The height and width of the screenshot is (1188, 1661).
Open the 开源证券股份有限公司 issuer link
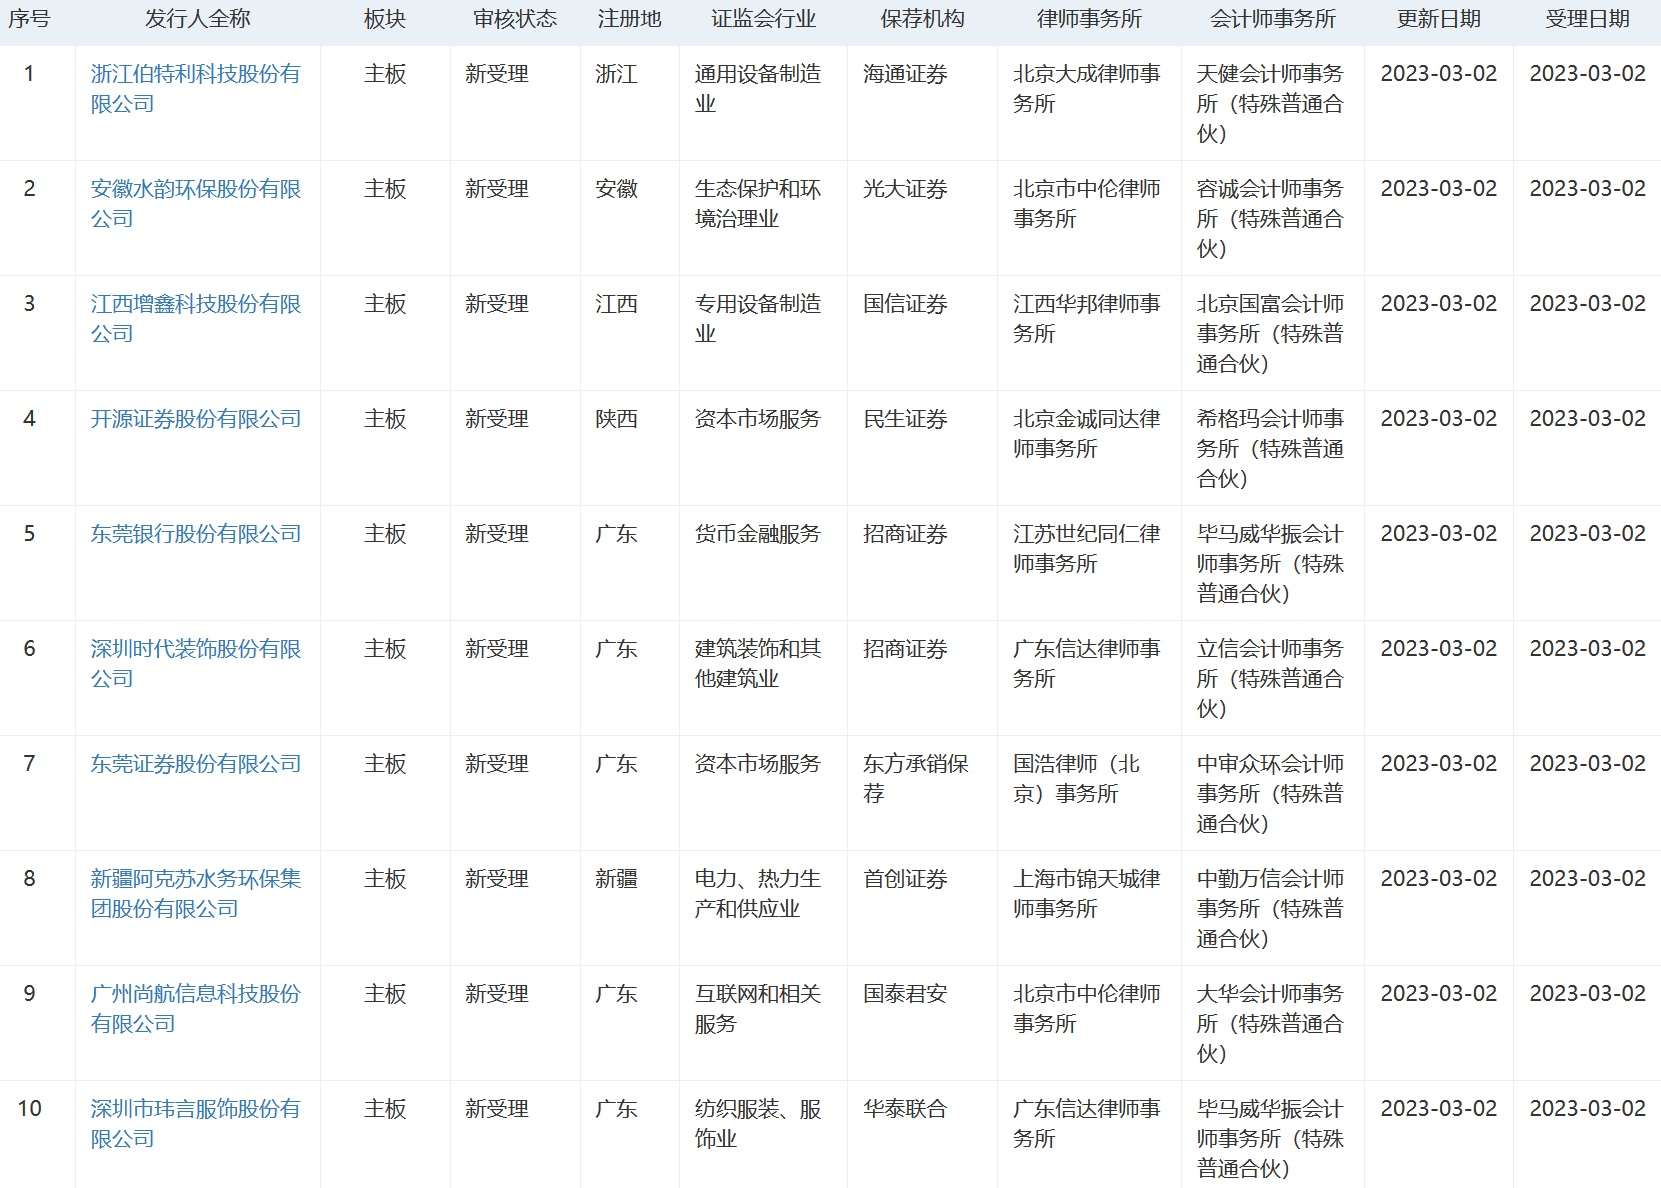[195, 419]
